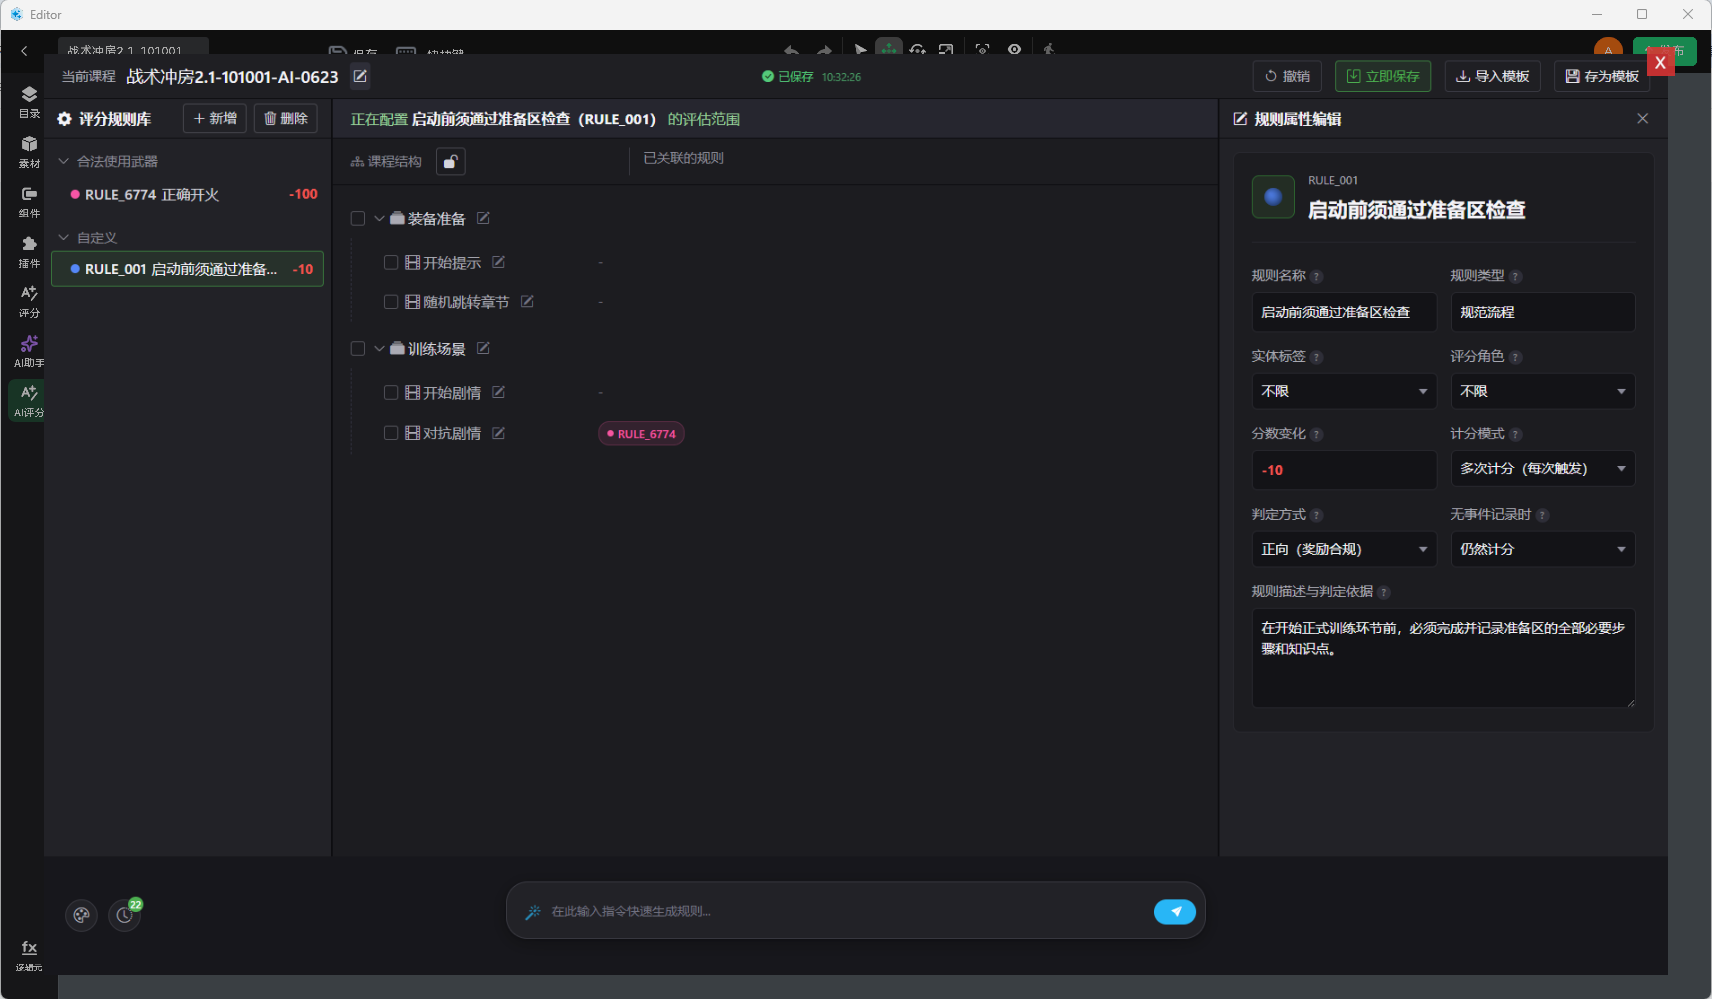
Task: Open the 素材 assets sidebar icon
Action: pyautogui.click(x=29, y=151)
